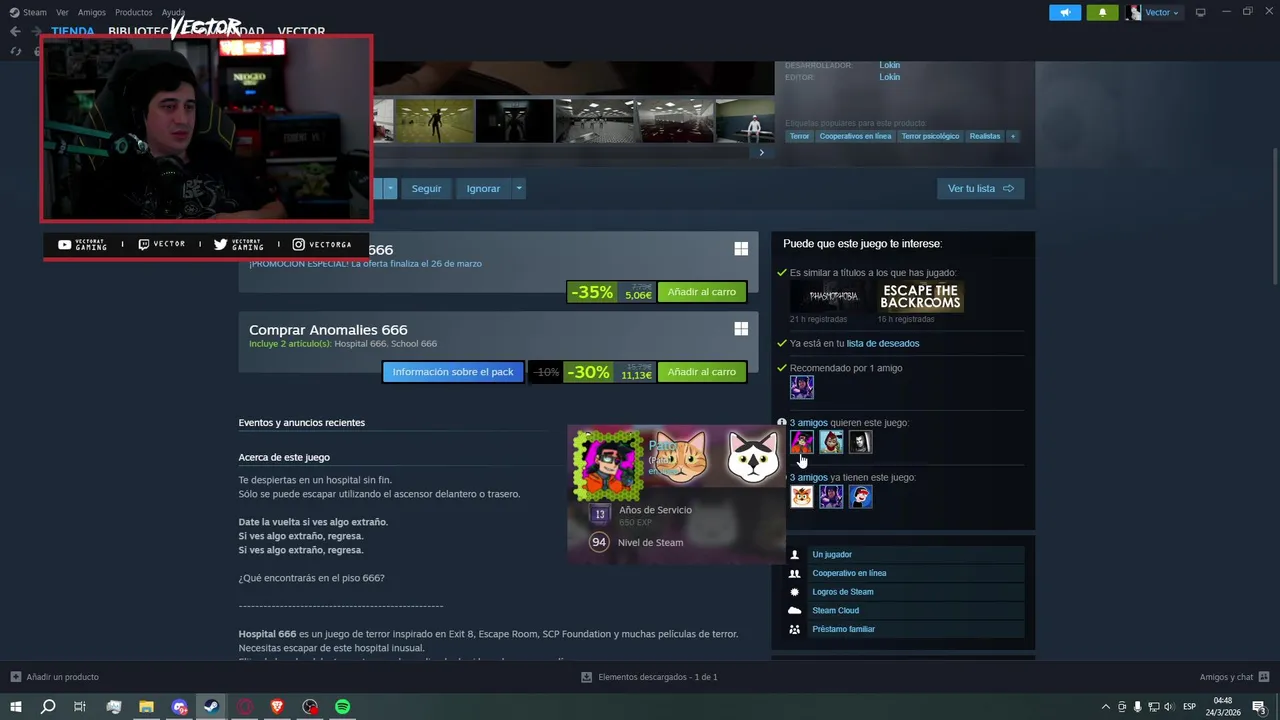Click the taskbar search magnifier
This screenshot has height=720, width=1280.
pos(48,706)
